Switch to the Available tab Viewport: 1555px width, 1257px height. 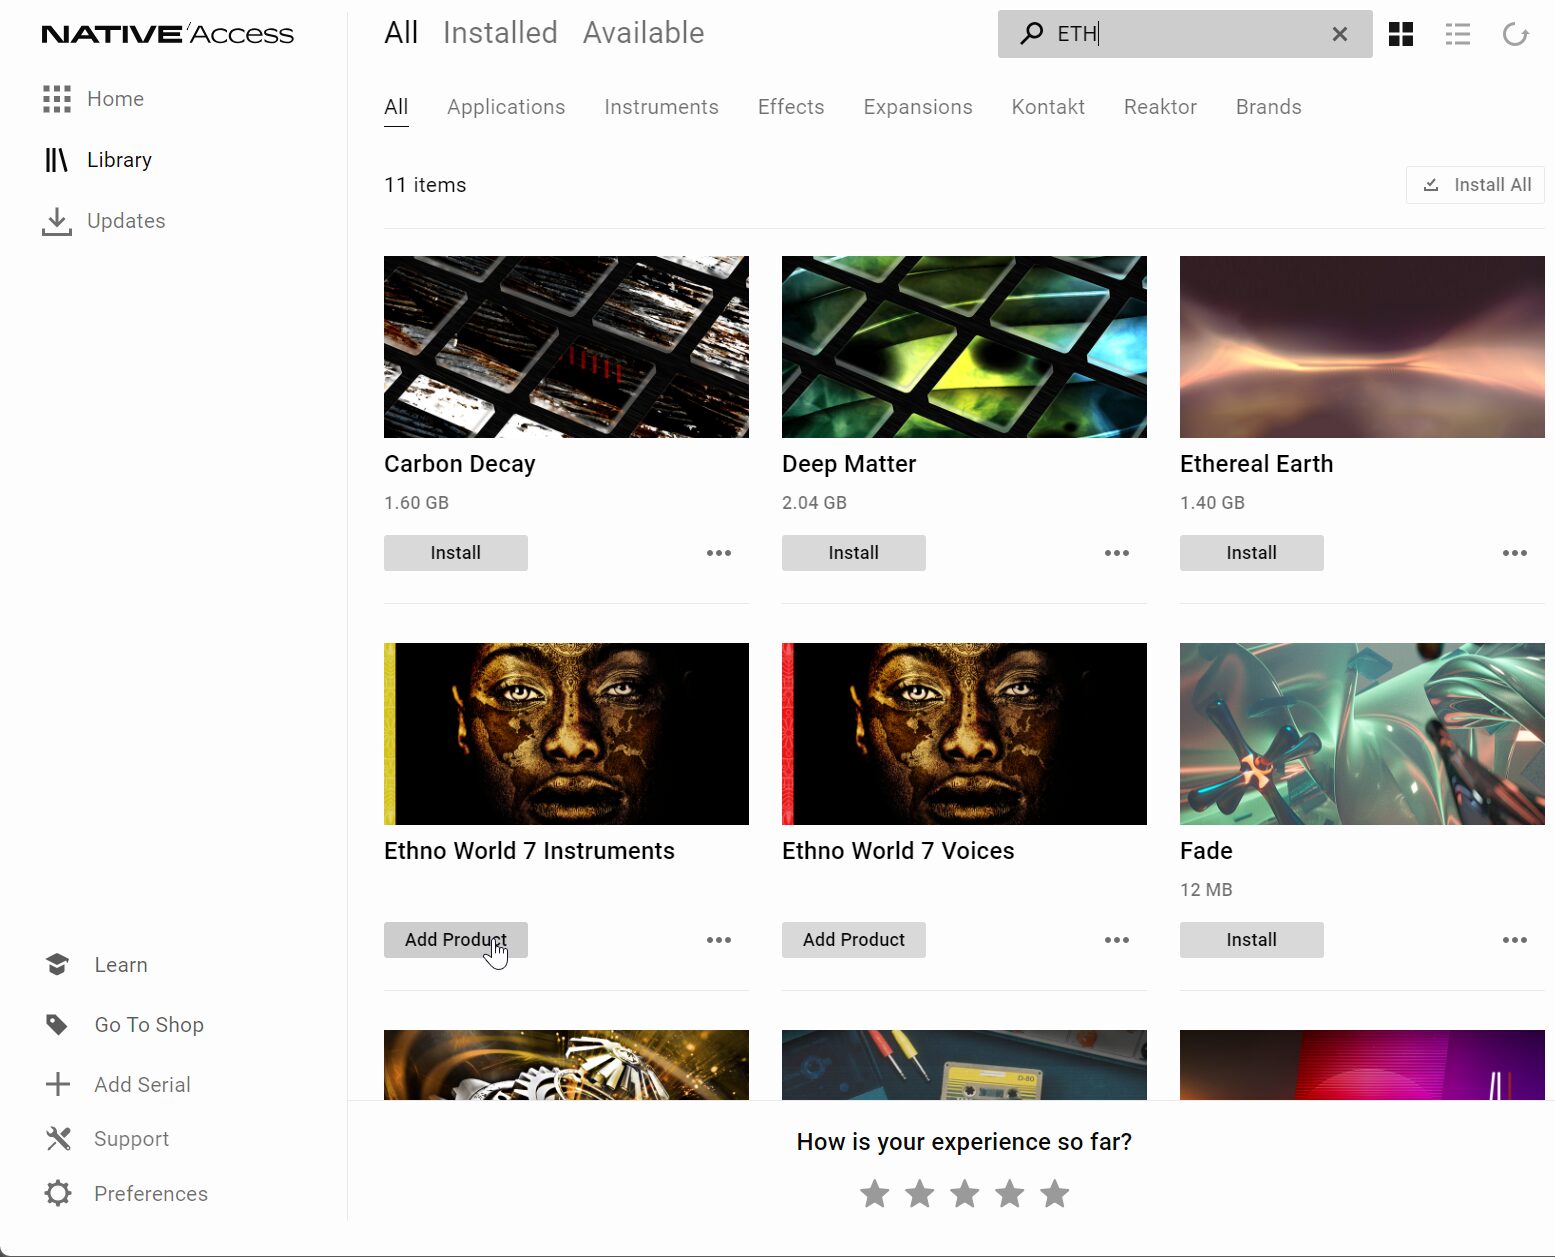644,33
